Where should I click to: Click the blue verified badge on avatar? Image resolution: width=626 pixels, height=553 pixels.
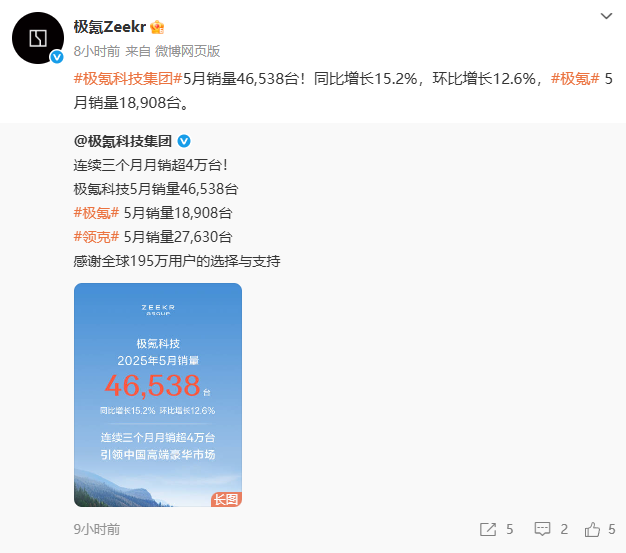[57, 57]
